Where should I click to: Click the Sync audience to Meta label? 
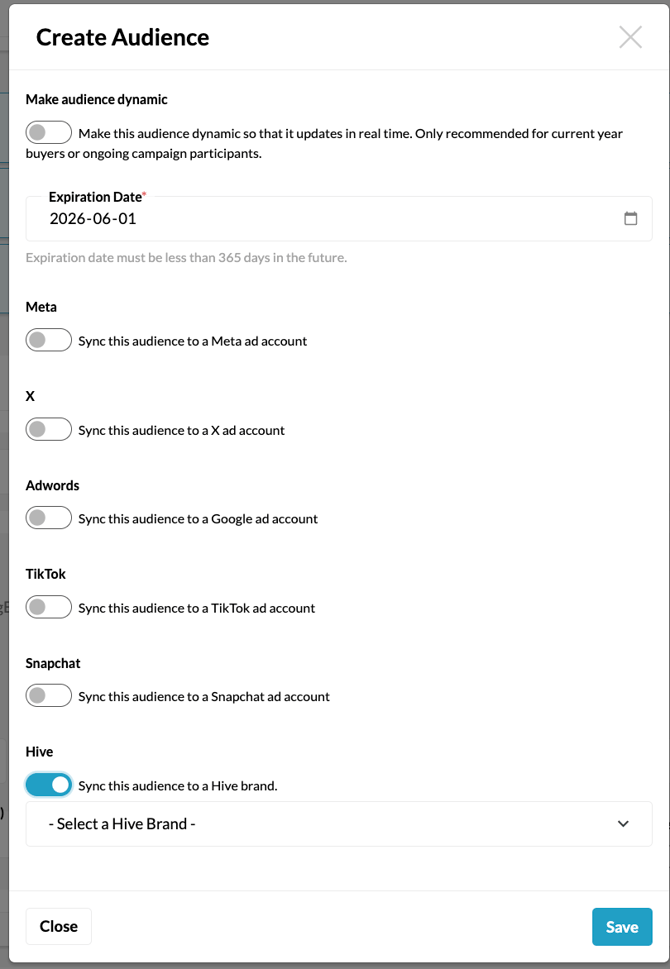(189, 341)
